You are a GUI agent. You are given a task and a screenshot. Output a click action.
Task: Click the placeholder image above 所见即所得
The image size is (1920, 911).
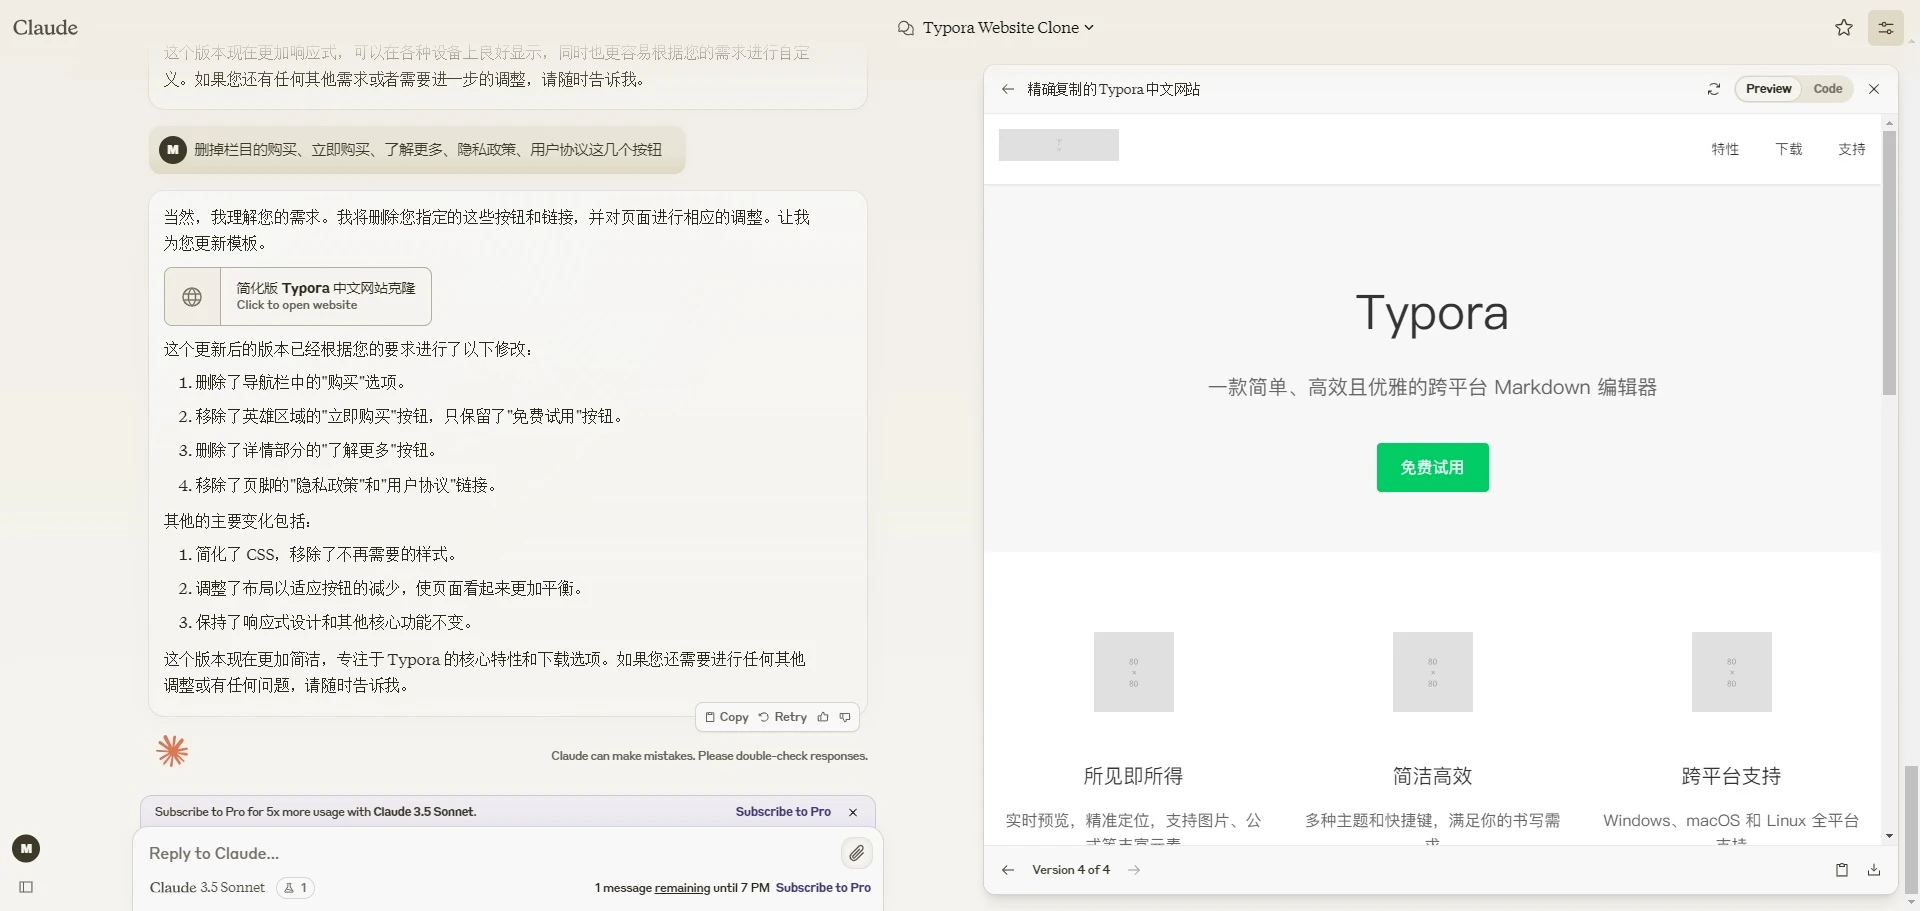point(1133,672)
